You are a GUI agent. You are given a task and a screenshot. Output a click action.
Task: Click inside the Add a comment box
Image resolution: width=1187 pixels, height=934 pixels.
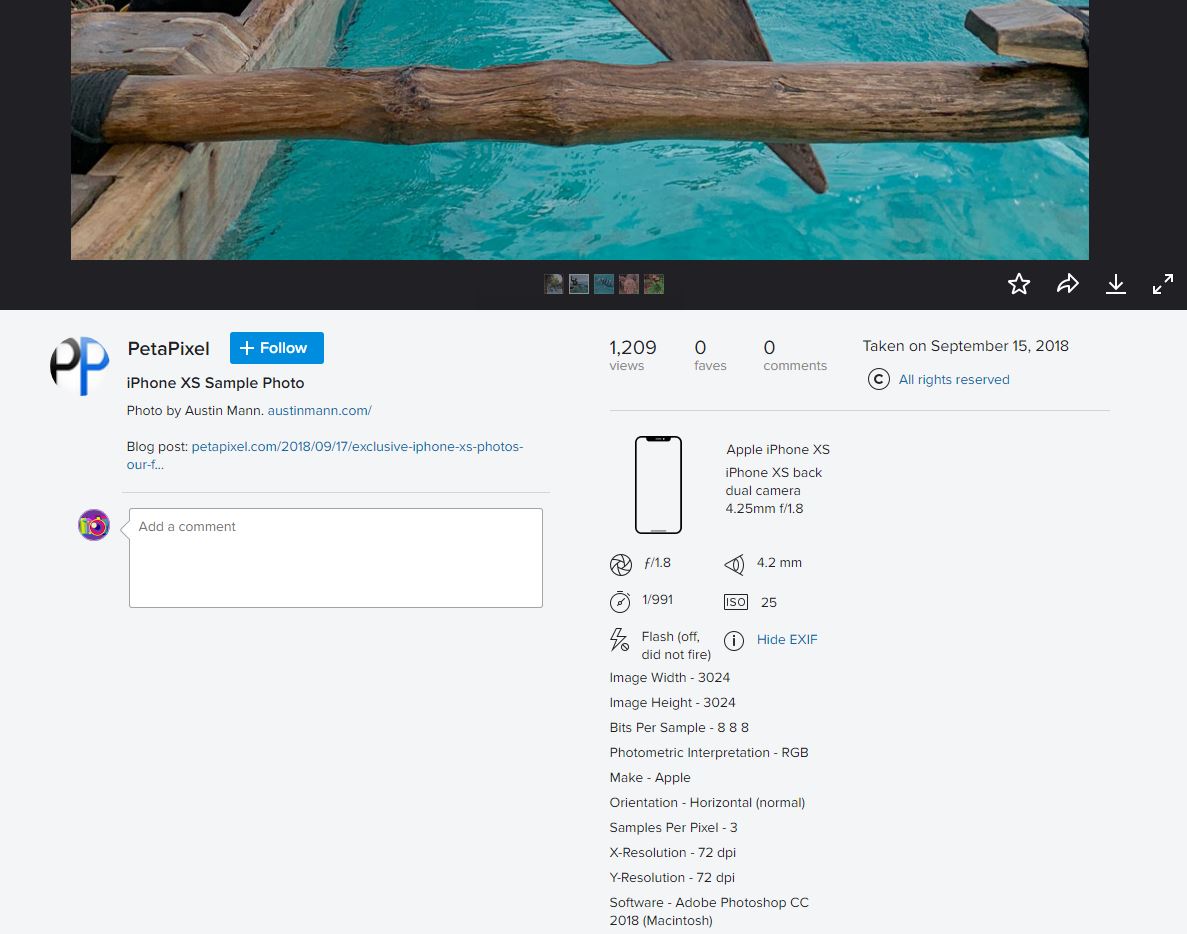pyautogui.click(x=336, y=557)
